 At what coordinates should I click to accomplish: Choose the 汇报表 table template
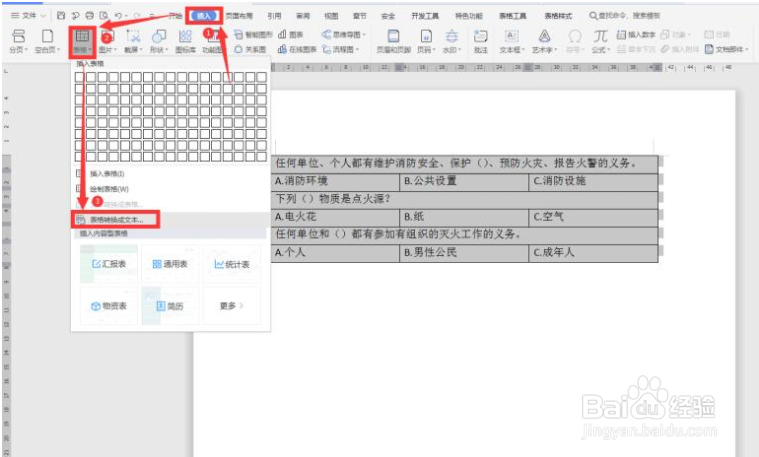click(109, 264)
